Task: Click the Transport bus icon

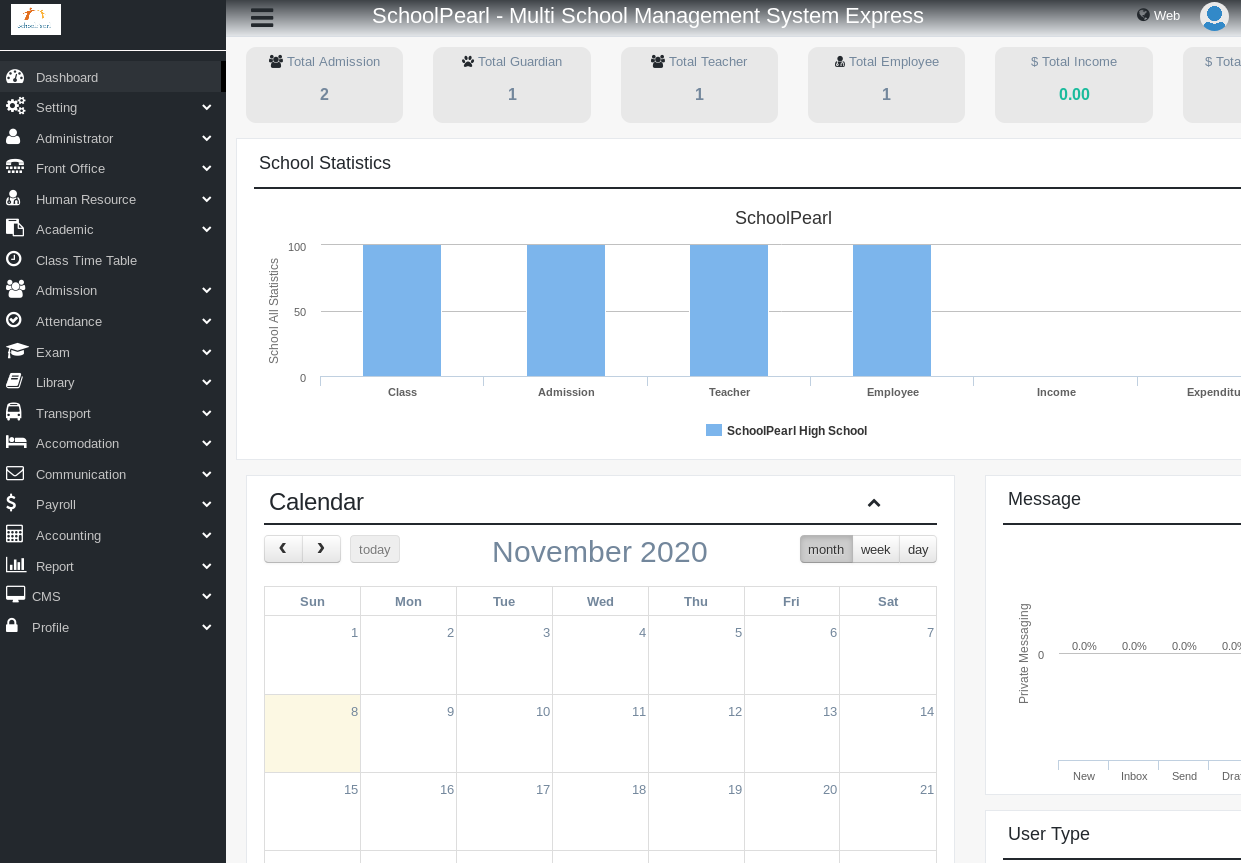Action: tap(14, 413)
